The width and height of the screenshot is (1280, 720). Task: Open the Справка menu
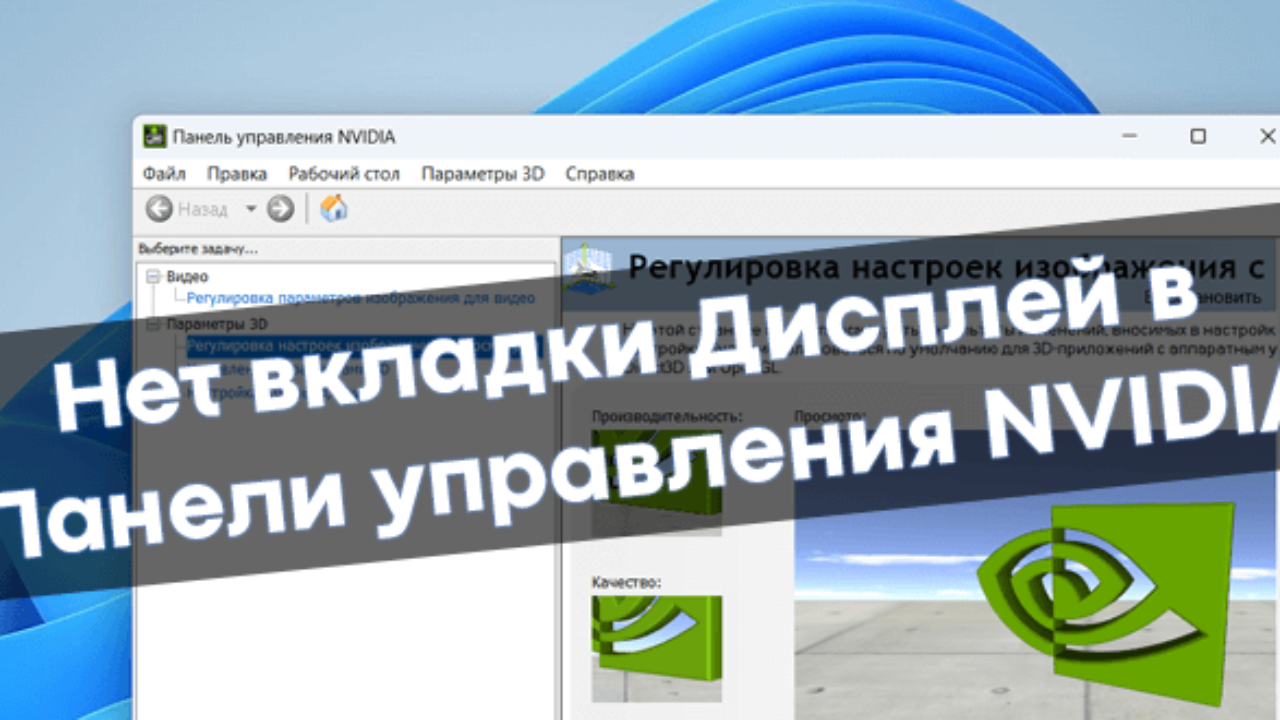pos(600,173)
